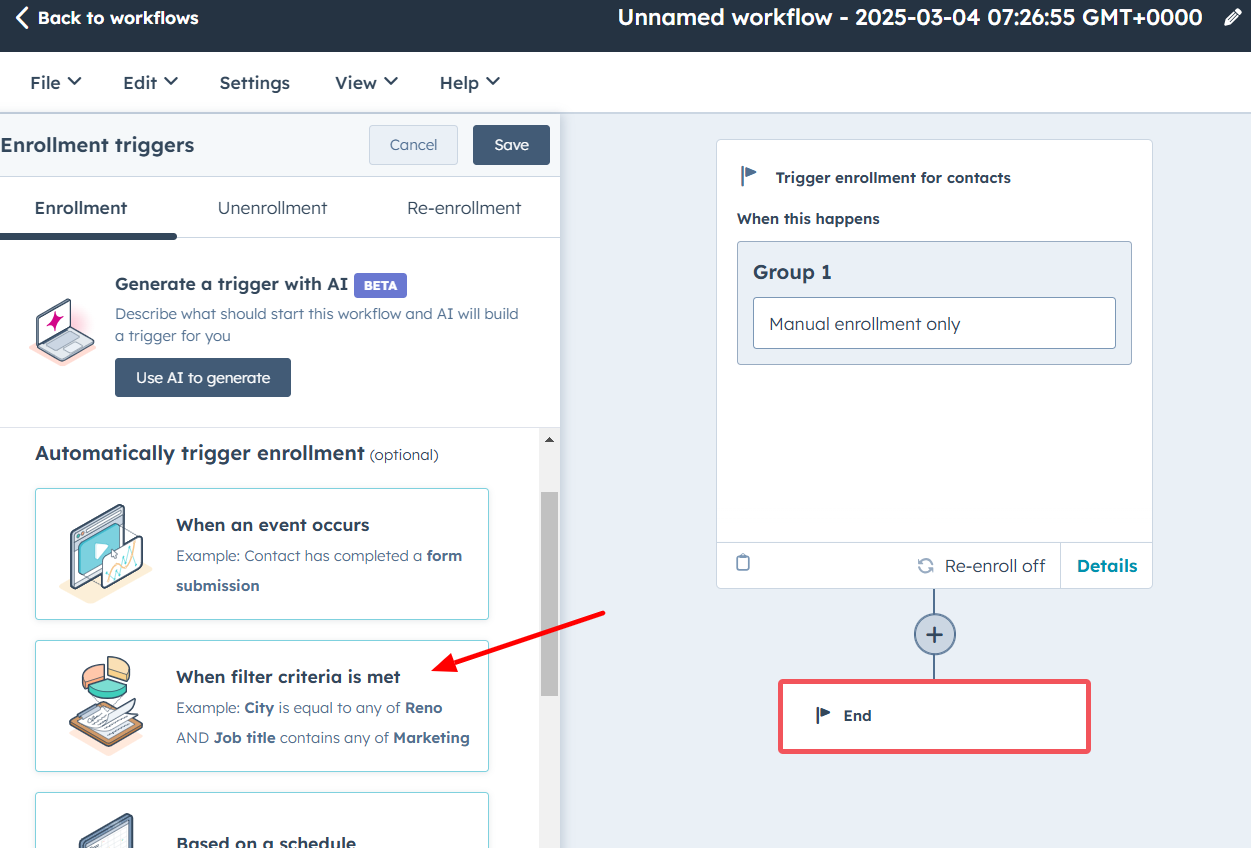
Task: Expand the View dropdown menu
Action: (x=366, y=82)
